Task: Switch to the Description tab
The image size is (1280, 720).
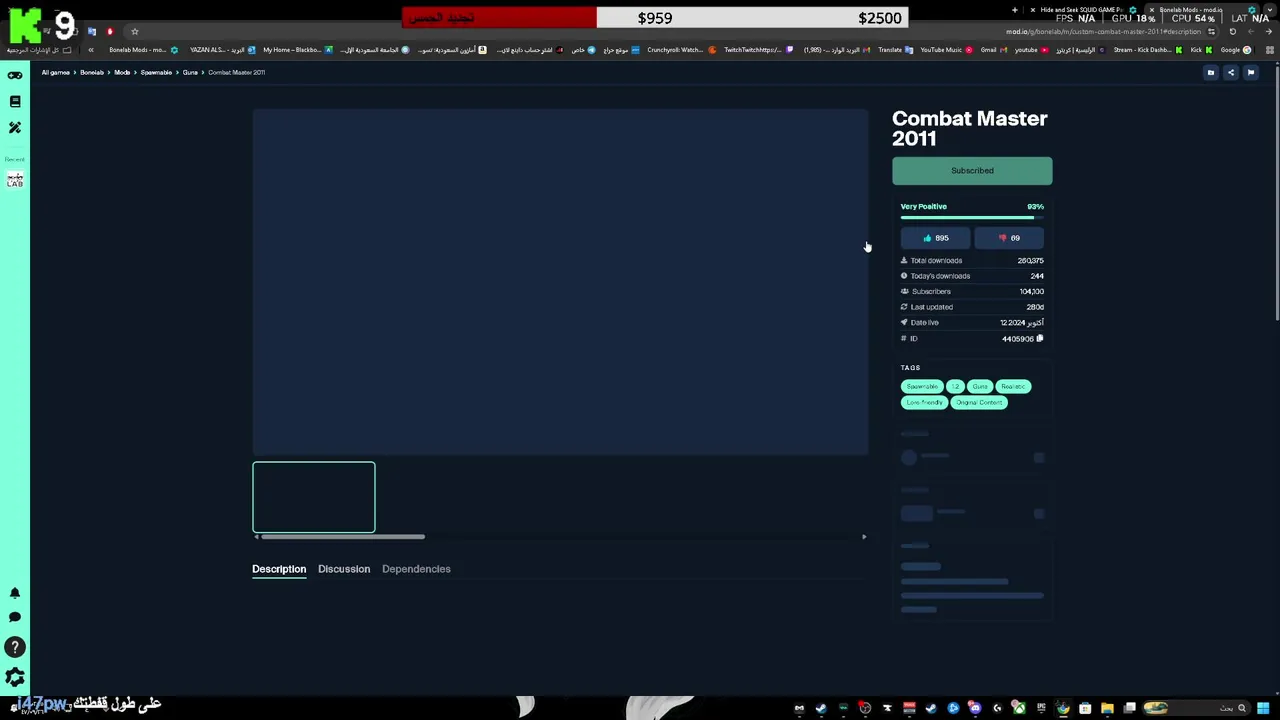Action: click(279, 569)
